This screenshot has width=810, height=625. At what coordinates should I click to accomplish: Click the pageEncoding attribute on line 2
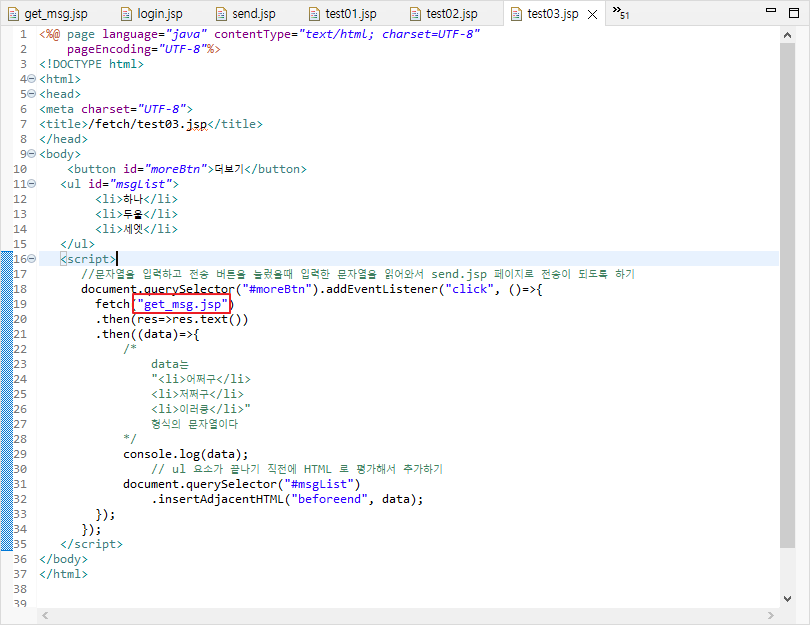click(136, 49)
